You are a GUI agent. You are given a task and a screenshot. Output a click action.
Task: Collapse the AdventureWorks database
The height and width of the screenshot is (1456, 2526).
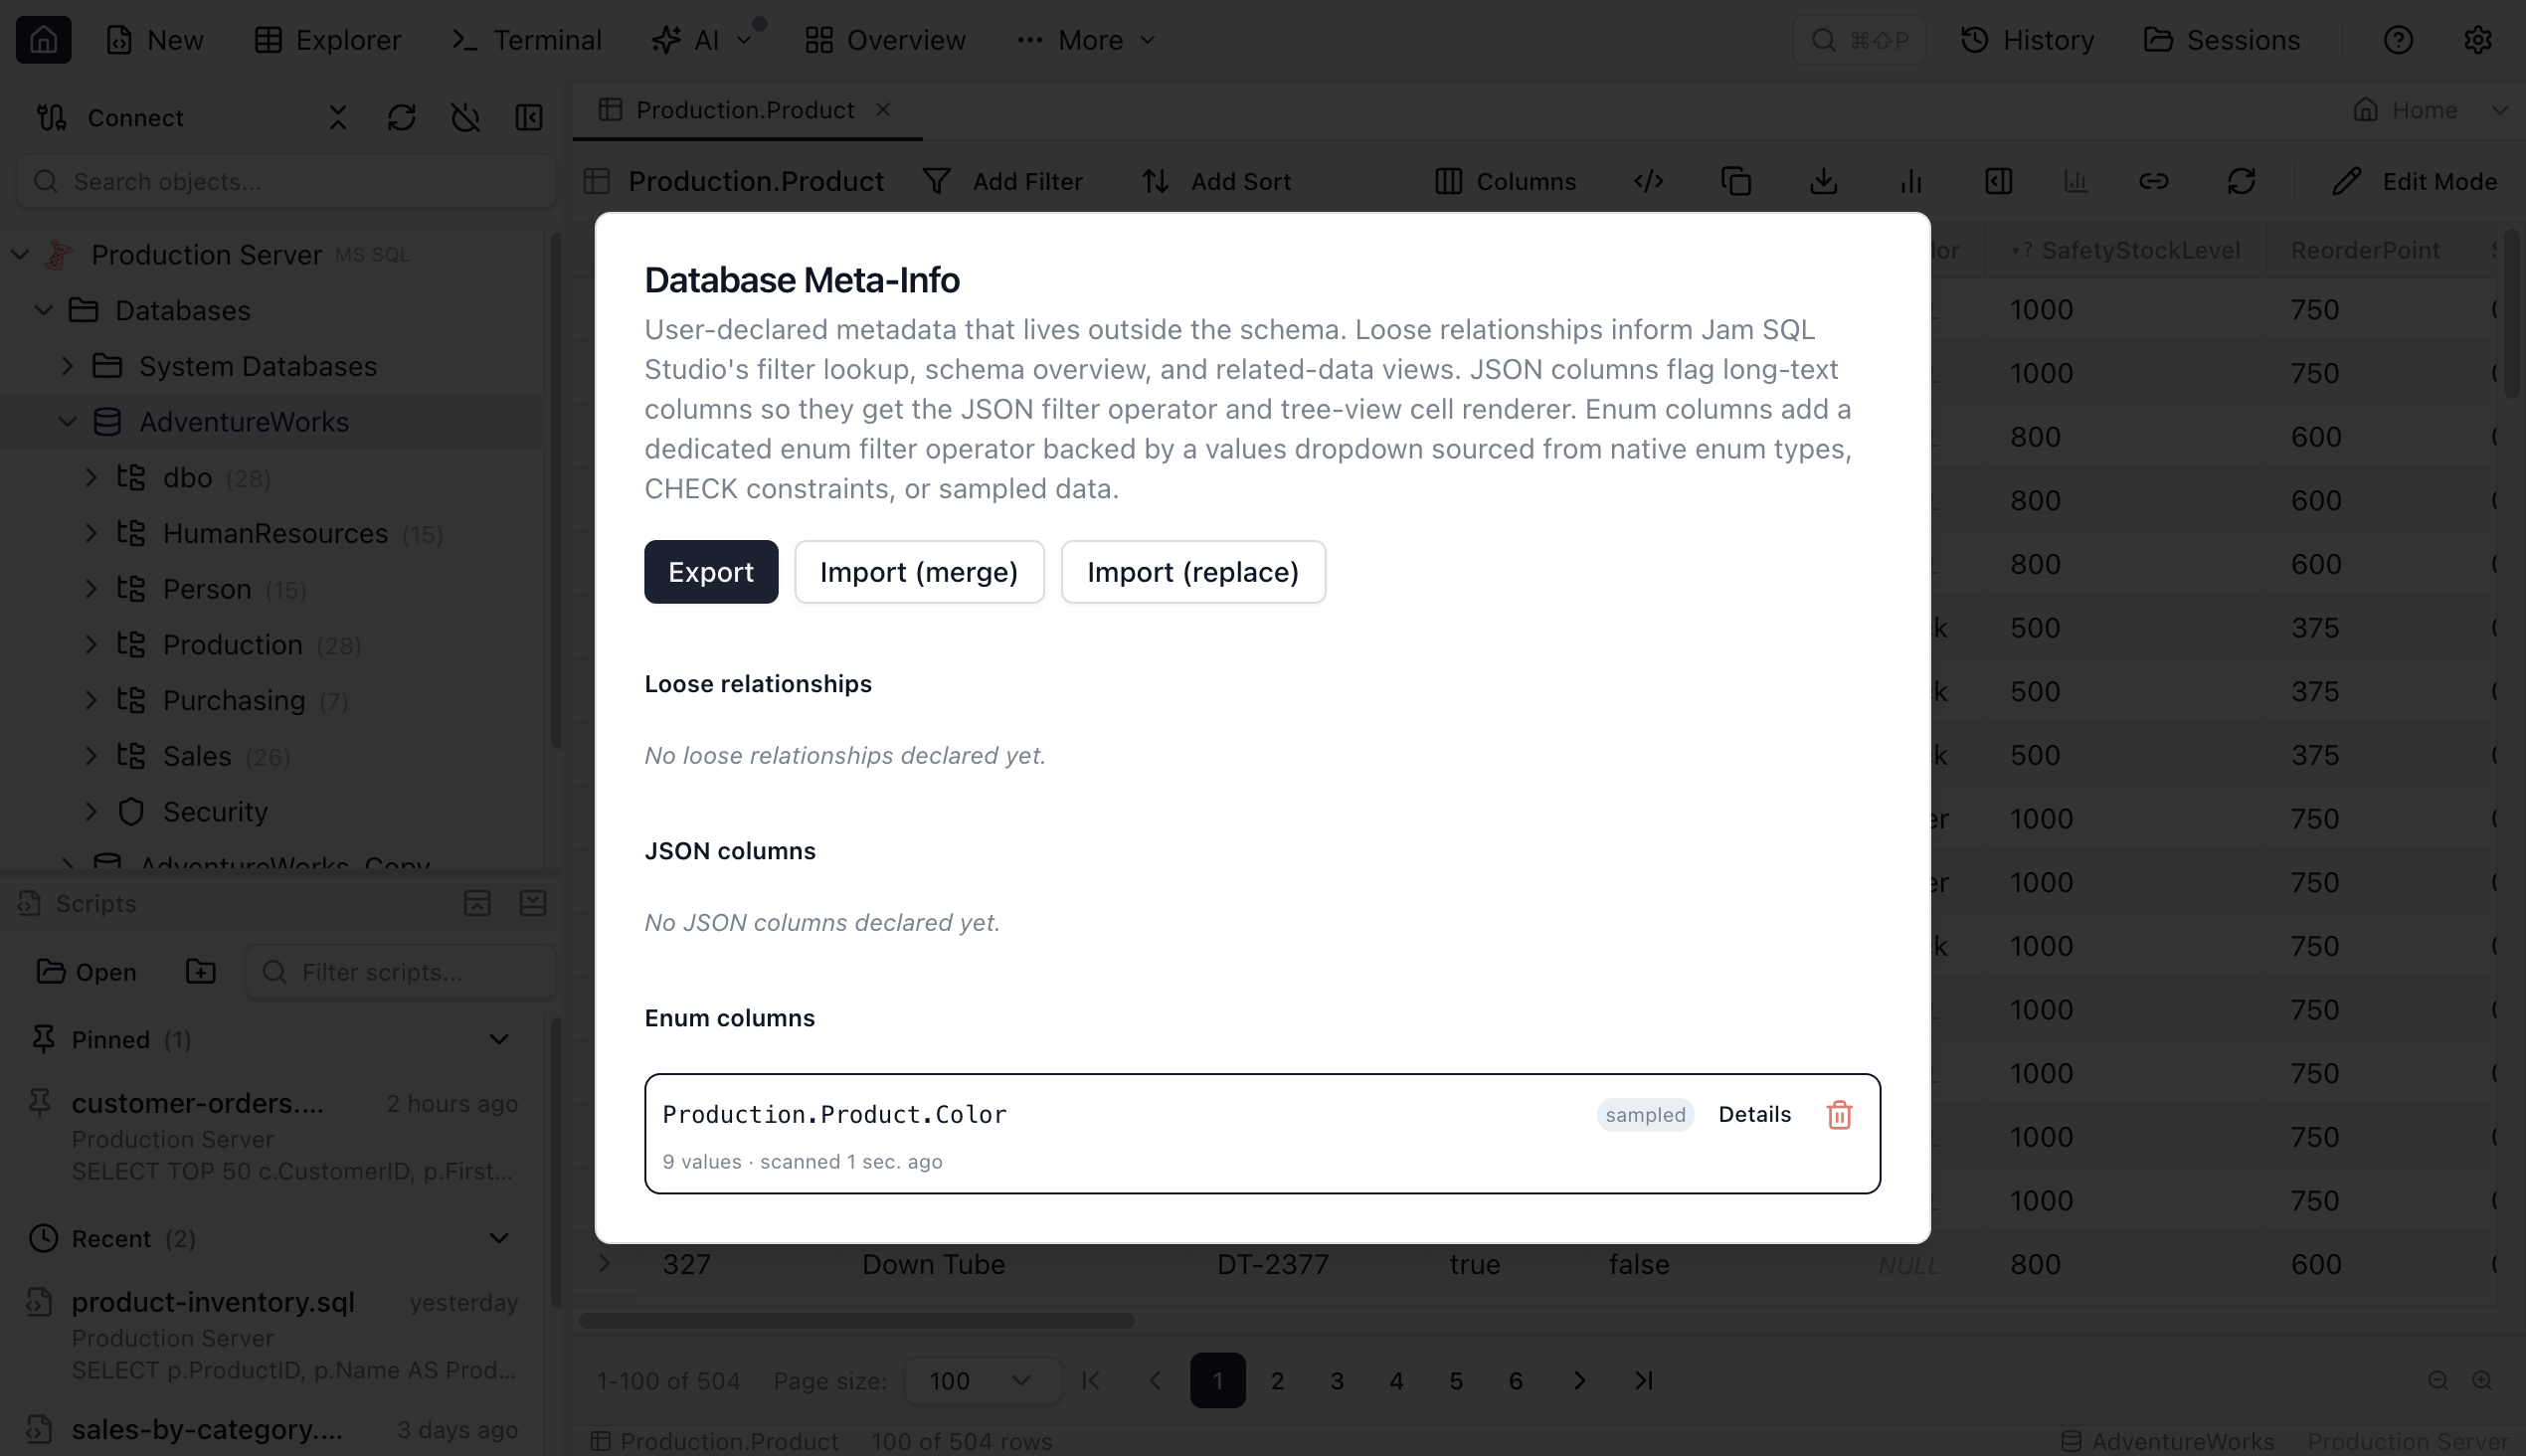[67, 422]
